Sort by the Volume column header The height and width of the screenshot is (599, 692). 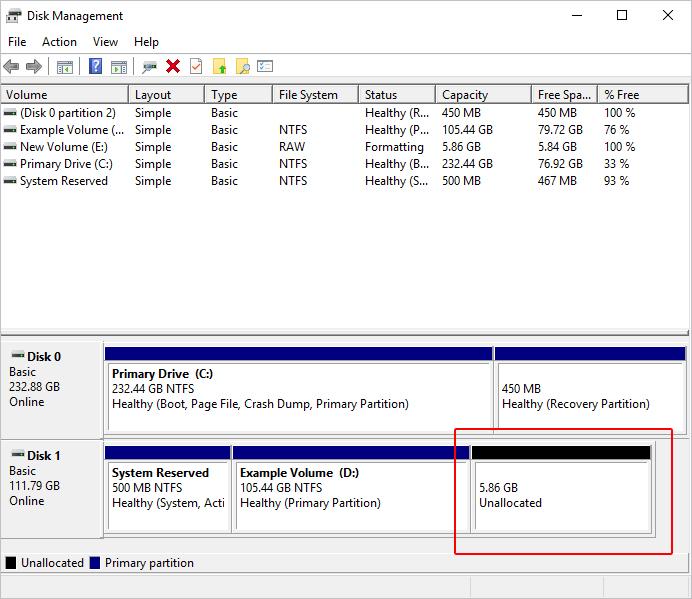point(65,94)
